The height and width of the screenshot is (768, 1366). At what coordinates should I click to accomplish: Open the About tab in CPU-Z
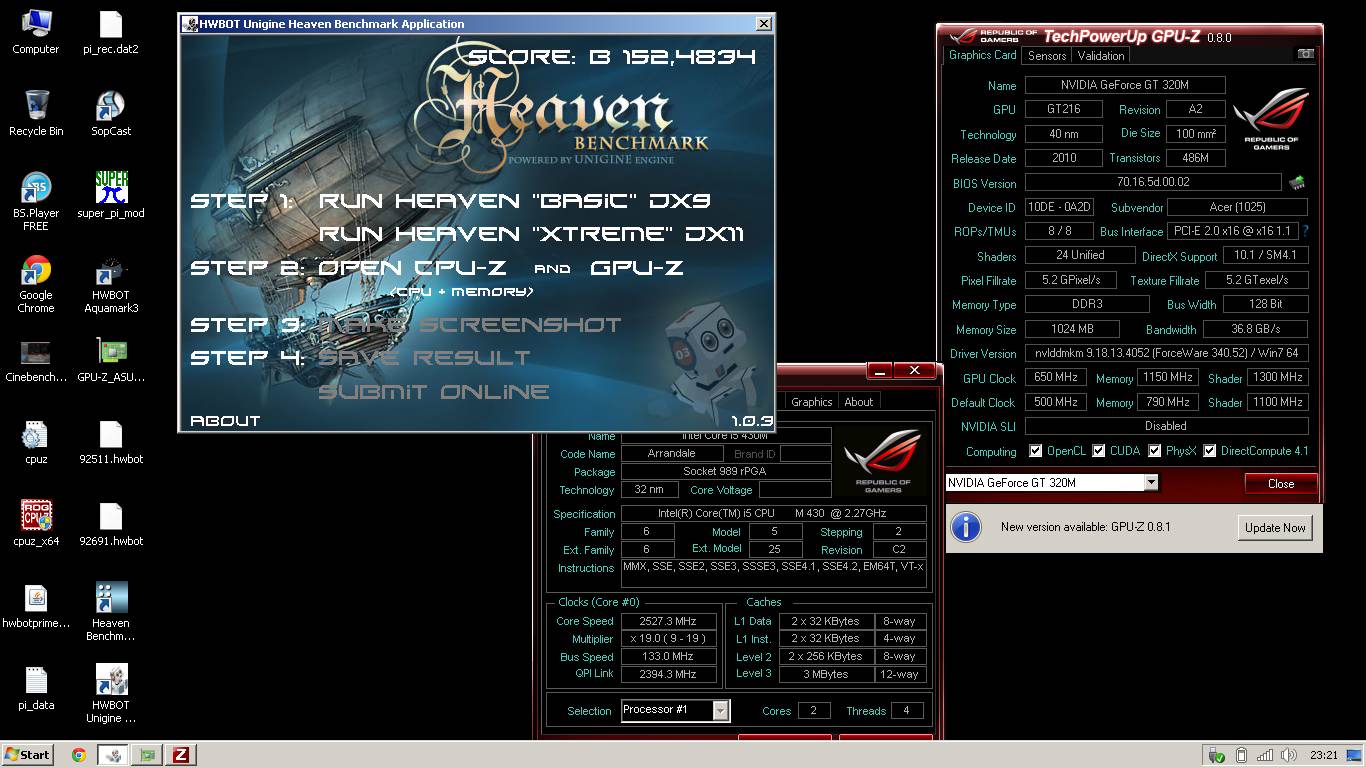[859, 402]
